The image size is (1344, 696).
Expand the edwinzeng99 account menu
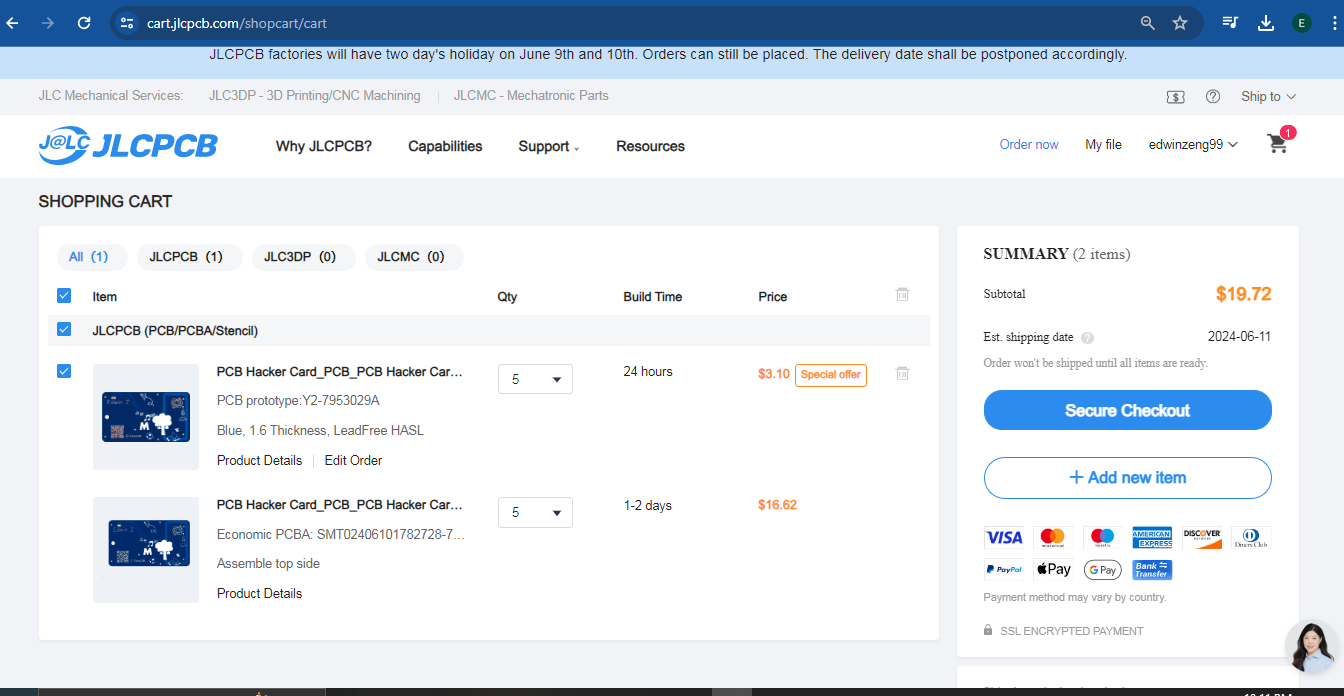[x=1193, y=145]
